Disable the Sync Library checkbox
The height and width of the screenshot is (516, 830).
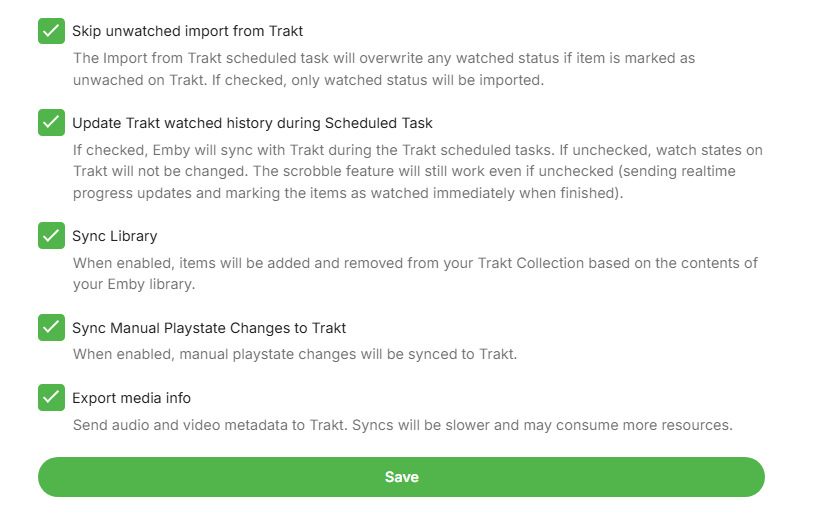pos(51,236)
